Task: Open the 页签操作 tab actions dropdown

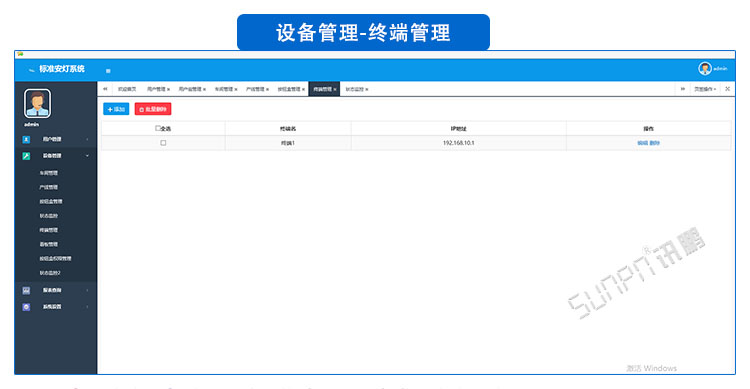Action: point(705,89)
